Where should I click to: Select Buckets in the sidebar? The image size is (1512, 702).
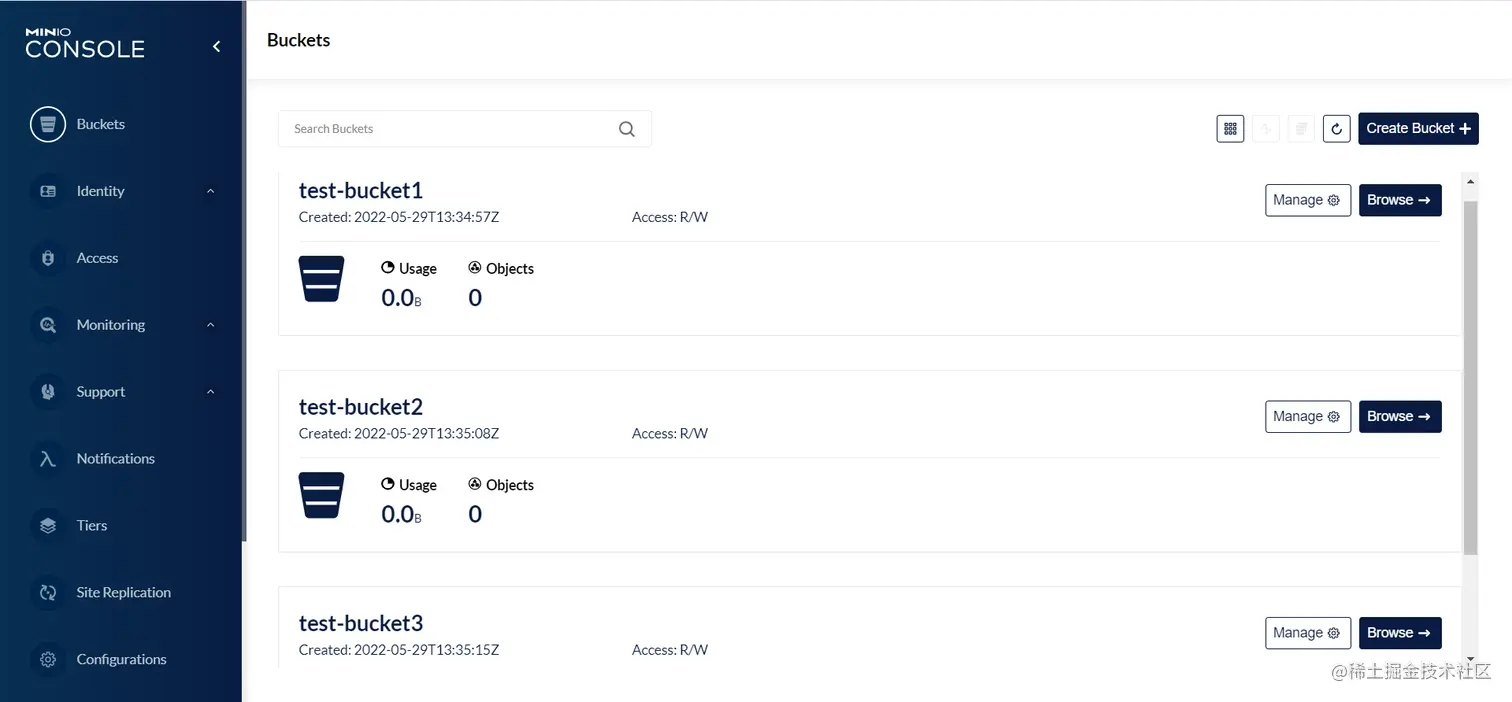(x=100, y=124)
